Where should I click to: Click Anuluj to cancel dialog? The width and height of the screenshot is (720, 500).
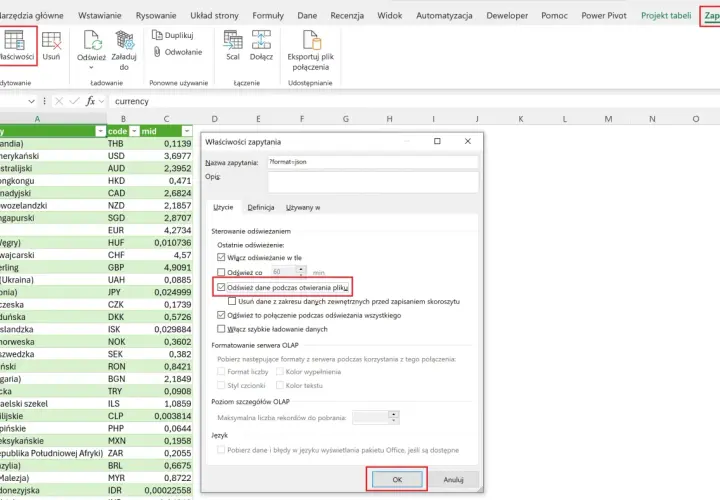click(x=454, y=479)
